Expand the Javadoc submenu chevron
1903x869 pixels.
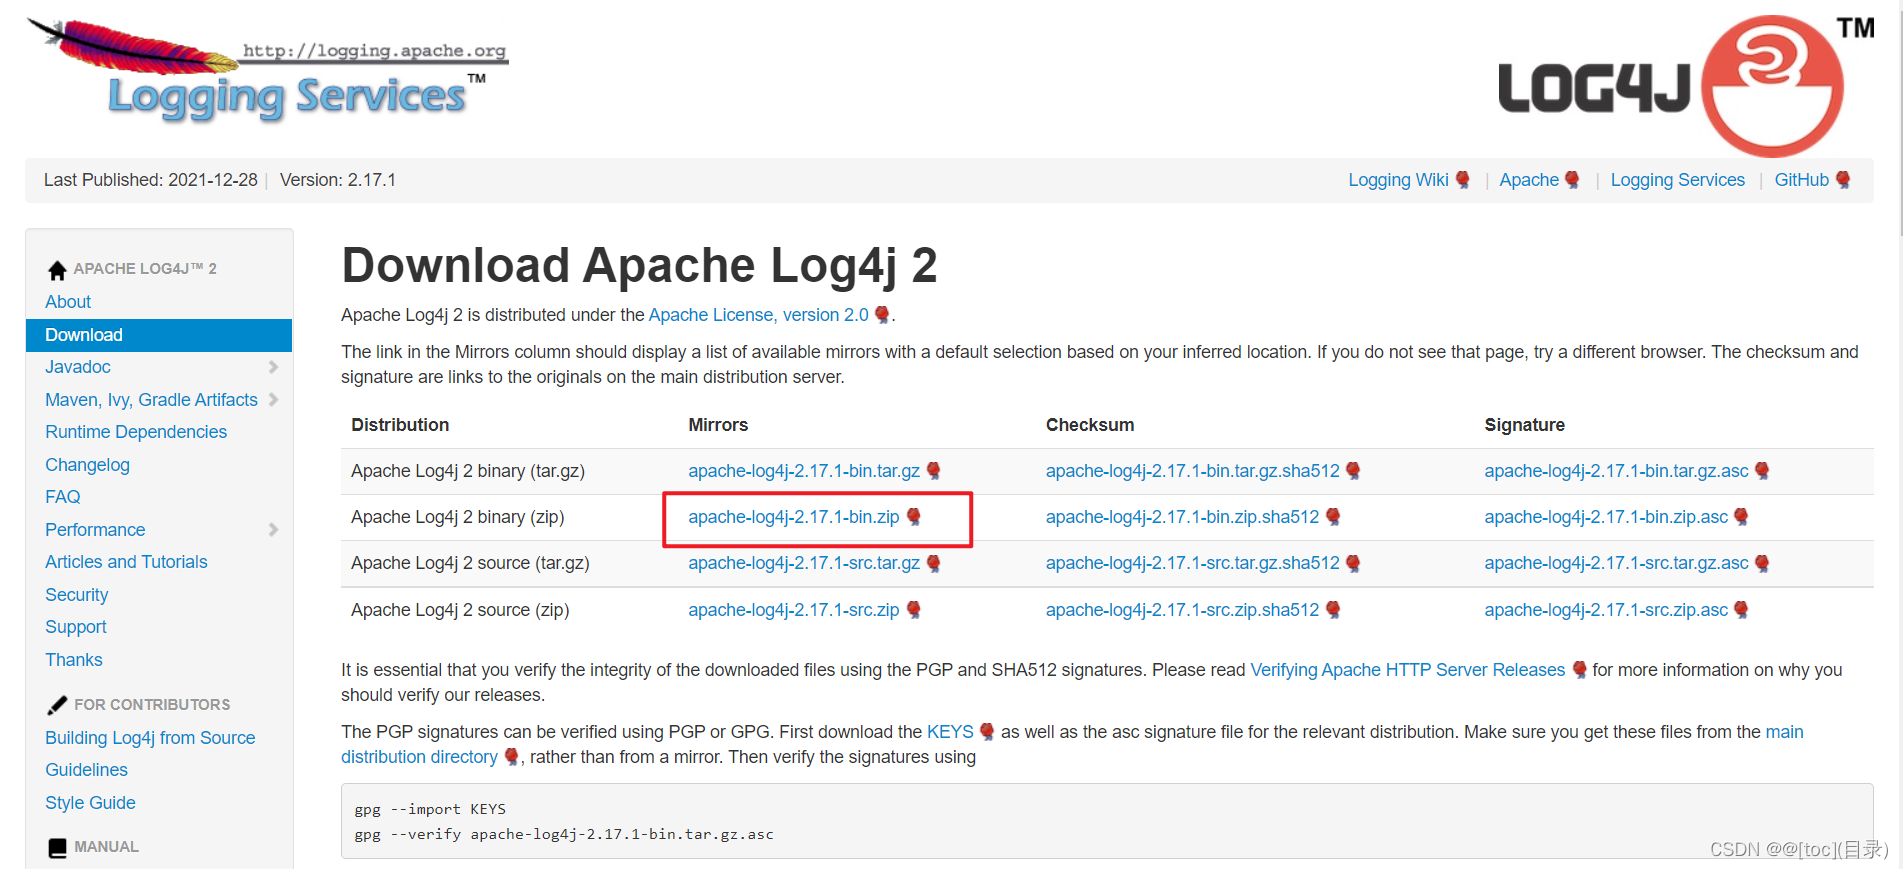pyautogui.click(x=273, y=367)
